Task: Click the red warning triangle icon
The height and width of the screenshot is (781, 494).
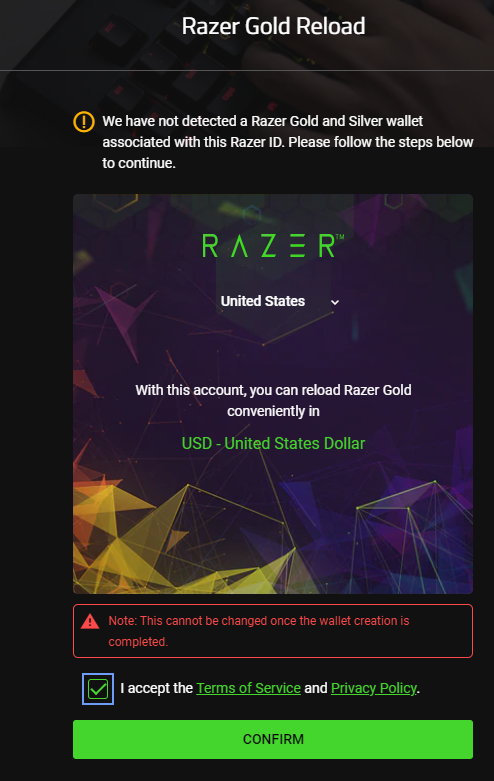Action: coord(90,621)
